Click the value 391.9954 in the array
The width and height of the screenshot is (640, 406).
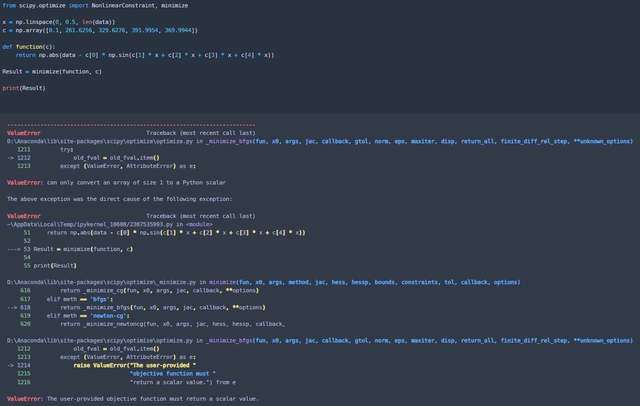pyautogui.click(x=145, y=30)
